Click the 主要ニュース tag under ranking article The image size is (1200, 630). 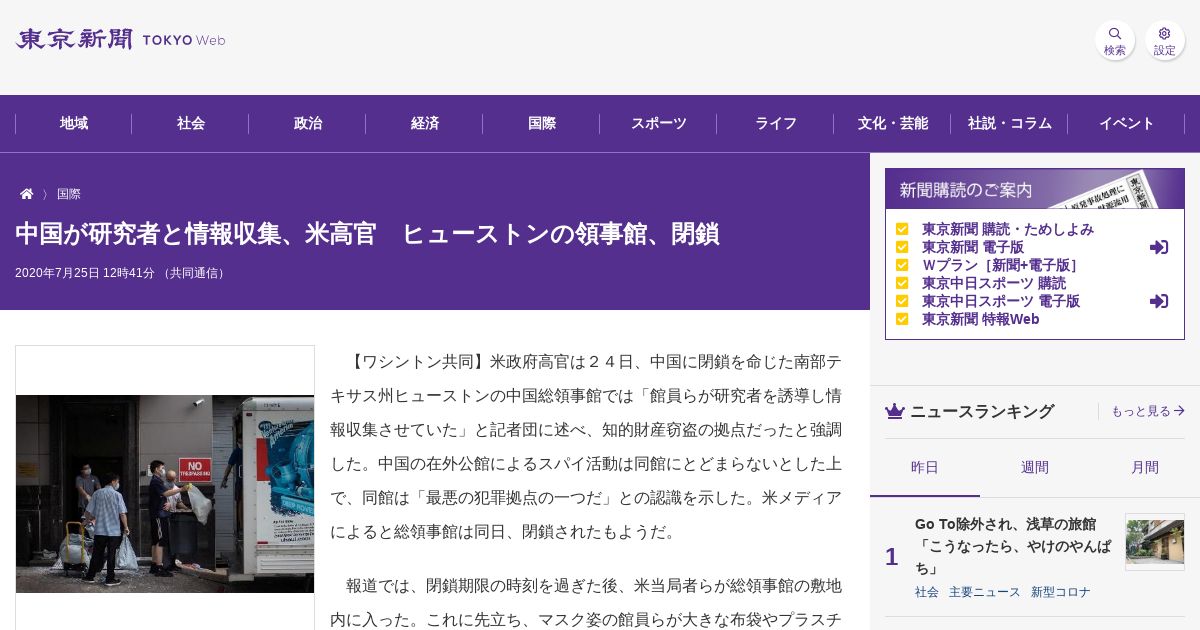tap(985, 592)
